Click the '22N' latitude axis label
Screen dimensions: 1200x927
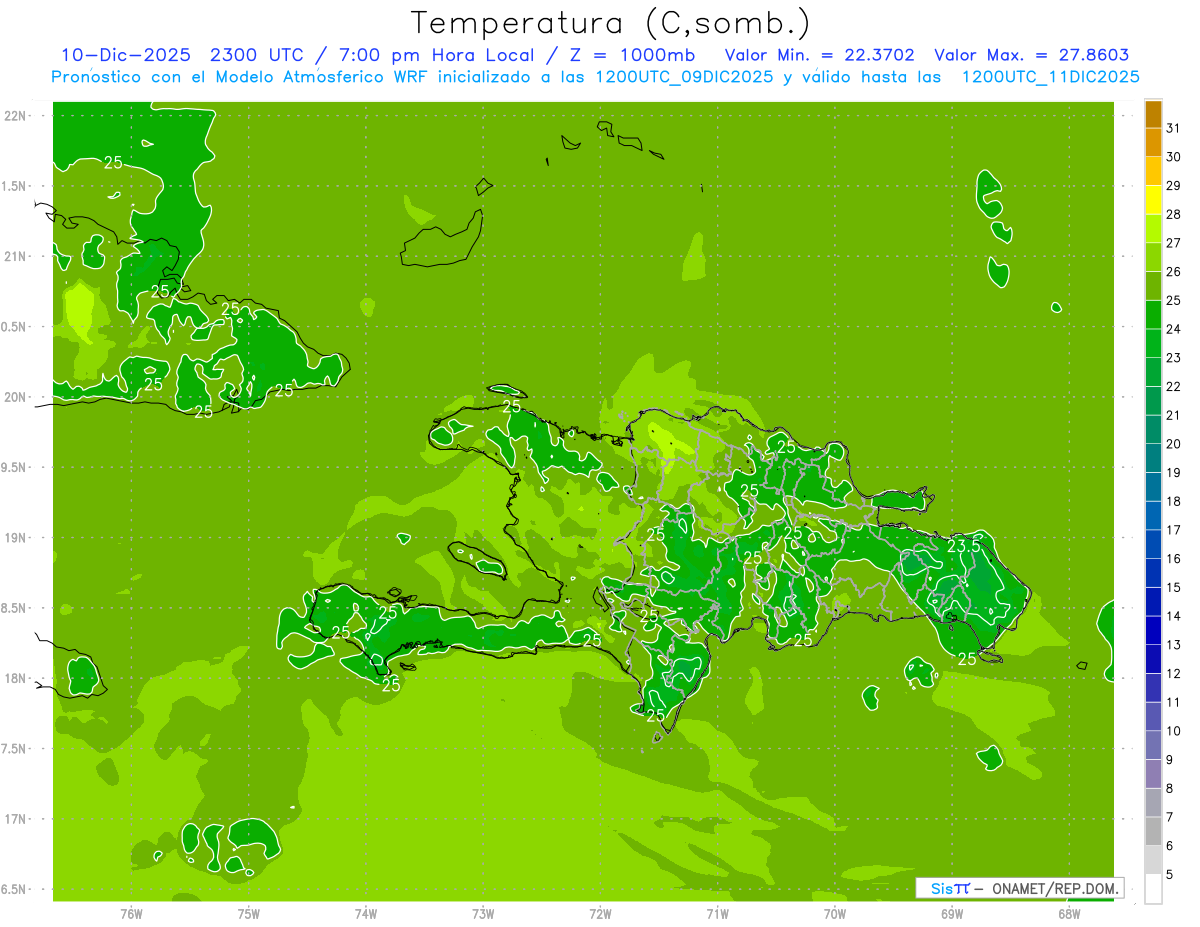coord(15,116)
